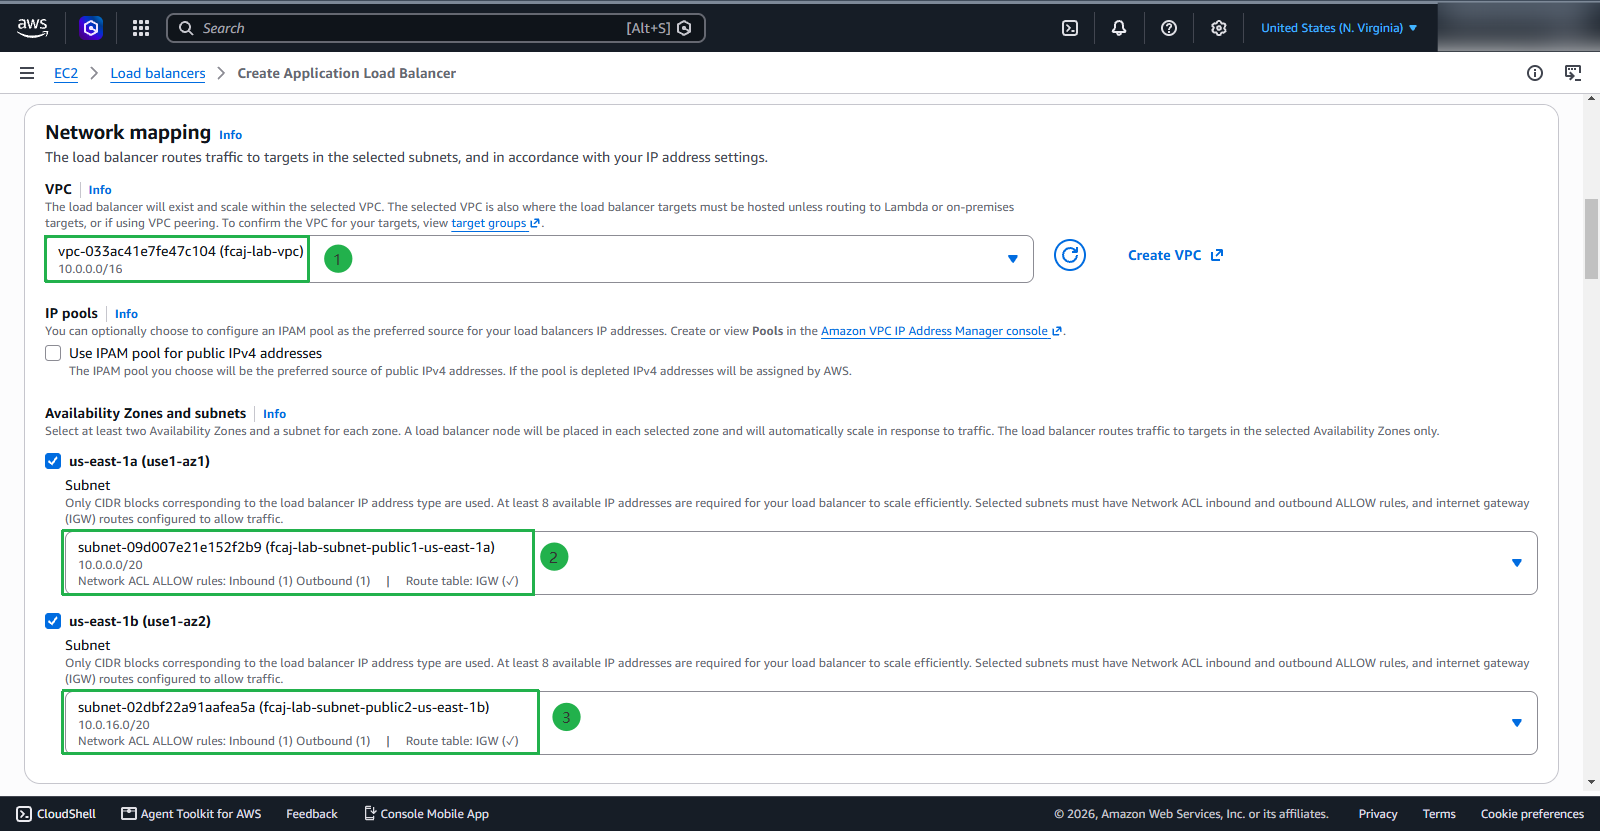Refresh the VPC list
This screenshot has width=1600, height=831.
click(x=1070, y=255)
